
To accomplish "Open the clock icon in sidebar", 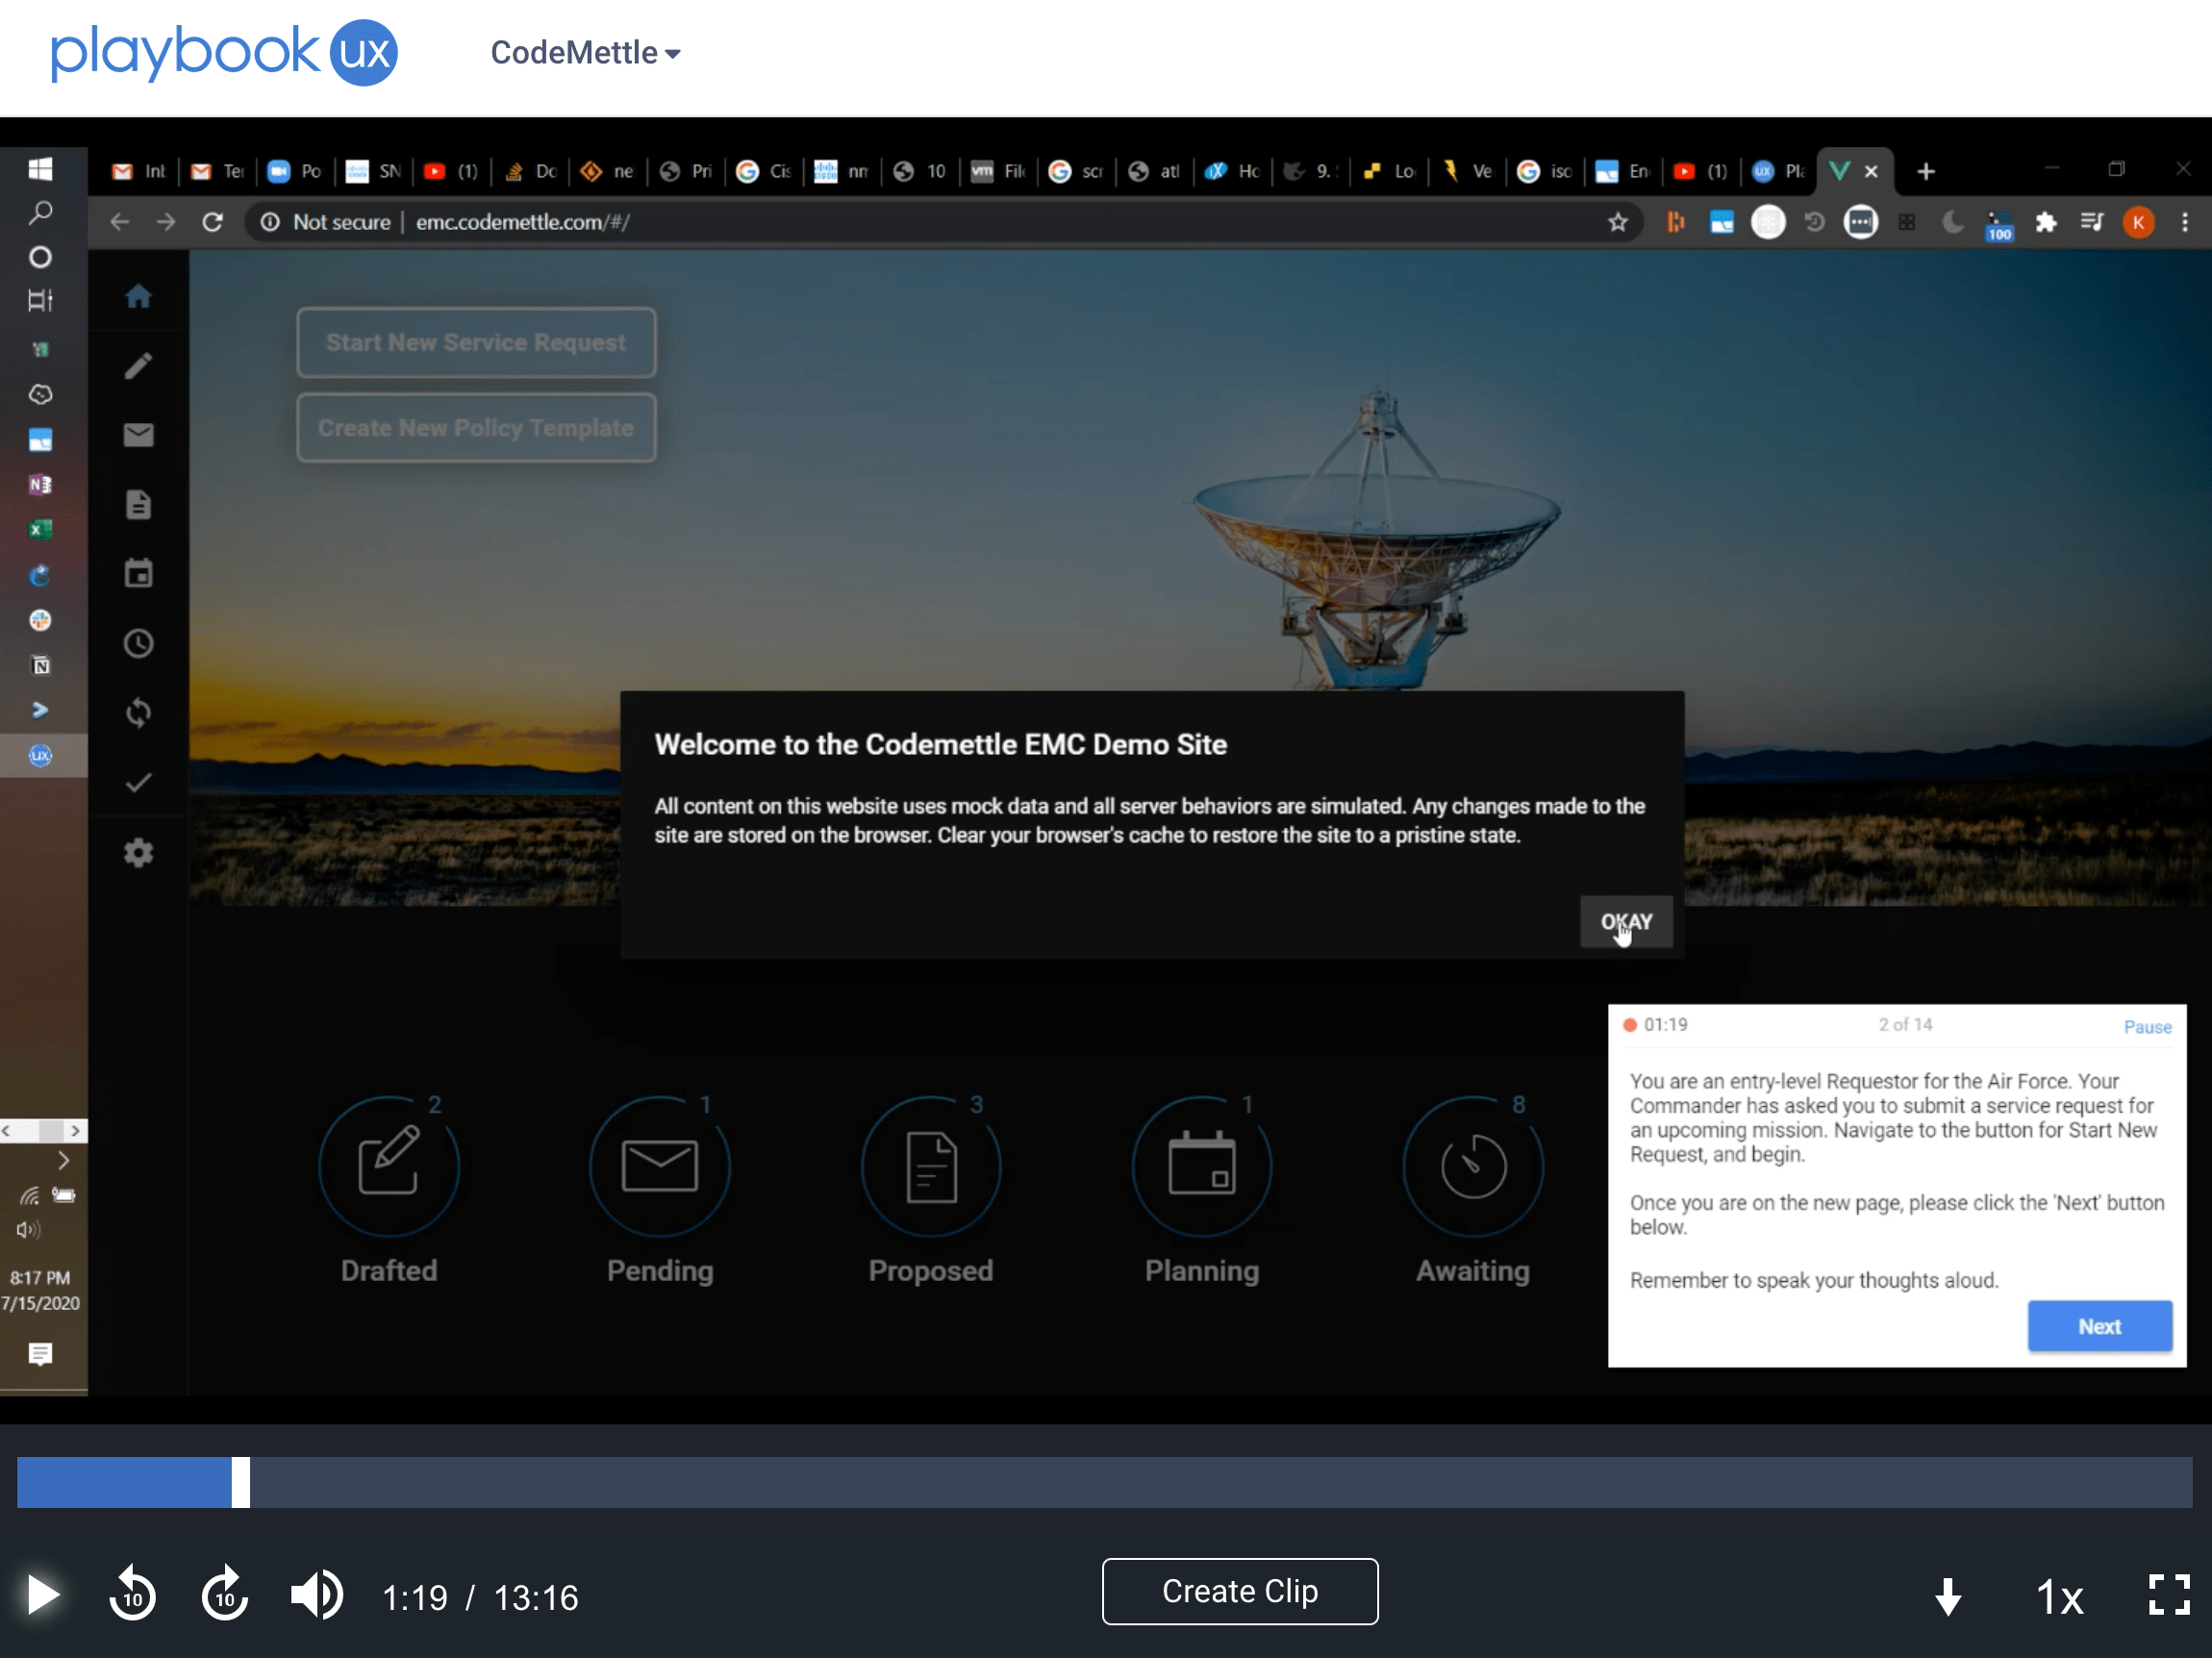I will 138,643.
